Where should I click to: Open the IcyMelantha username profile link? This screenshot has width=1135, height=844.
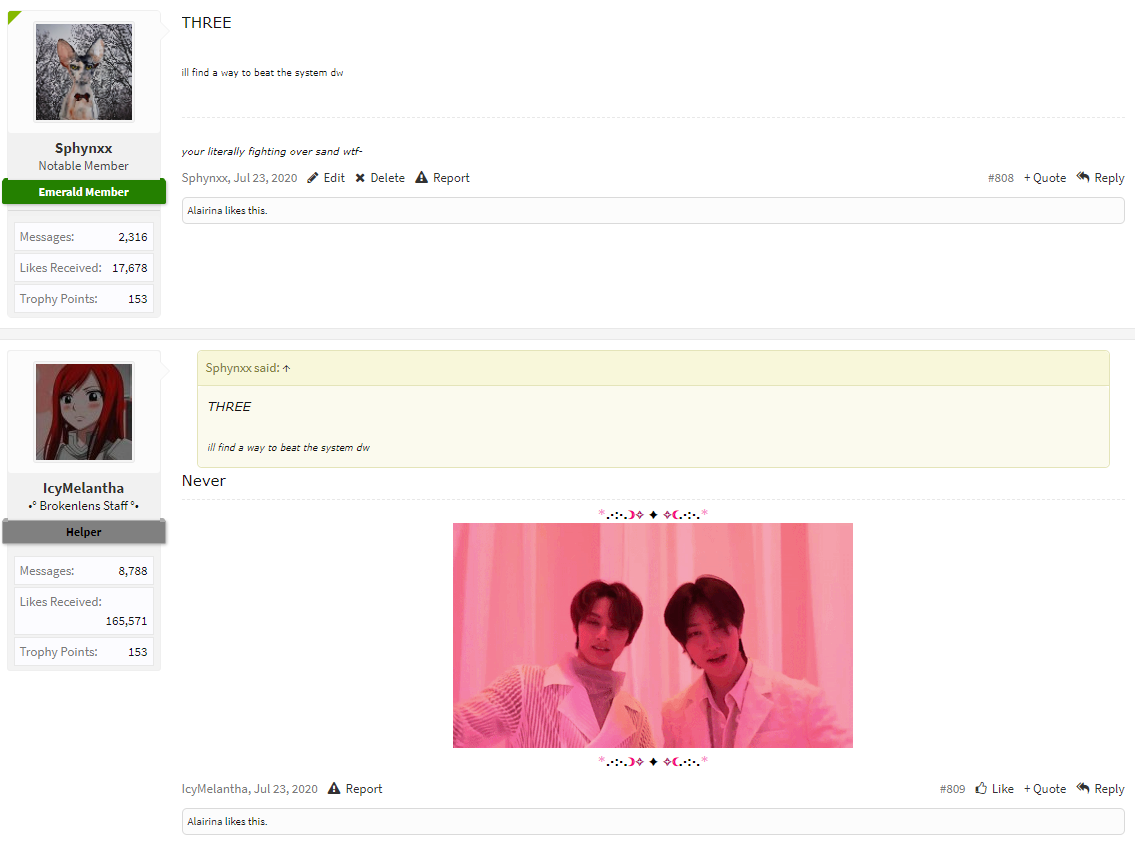coord(83,488)
